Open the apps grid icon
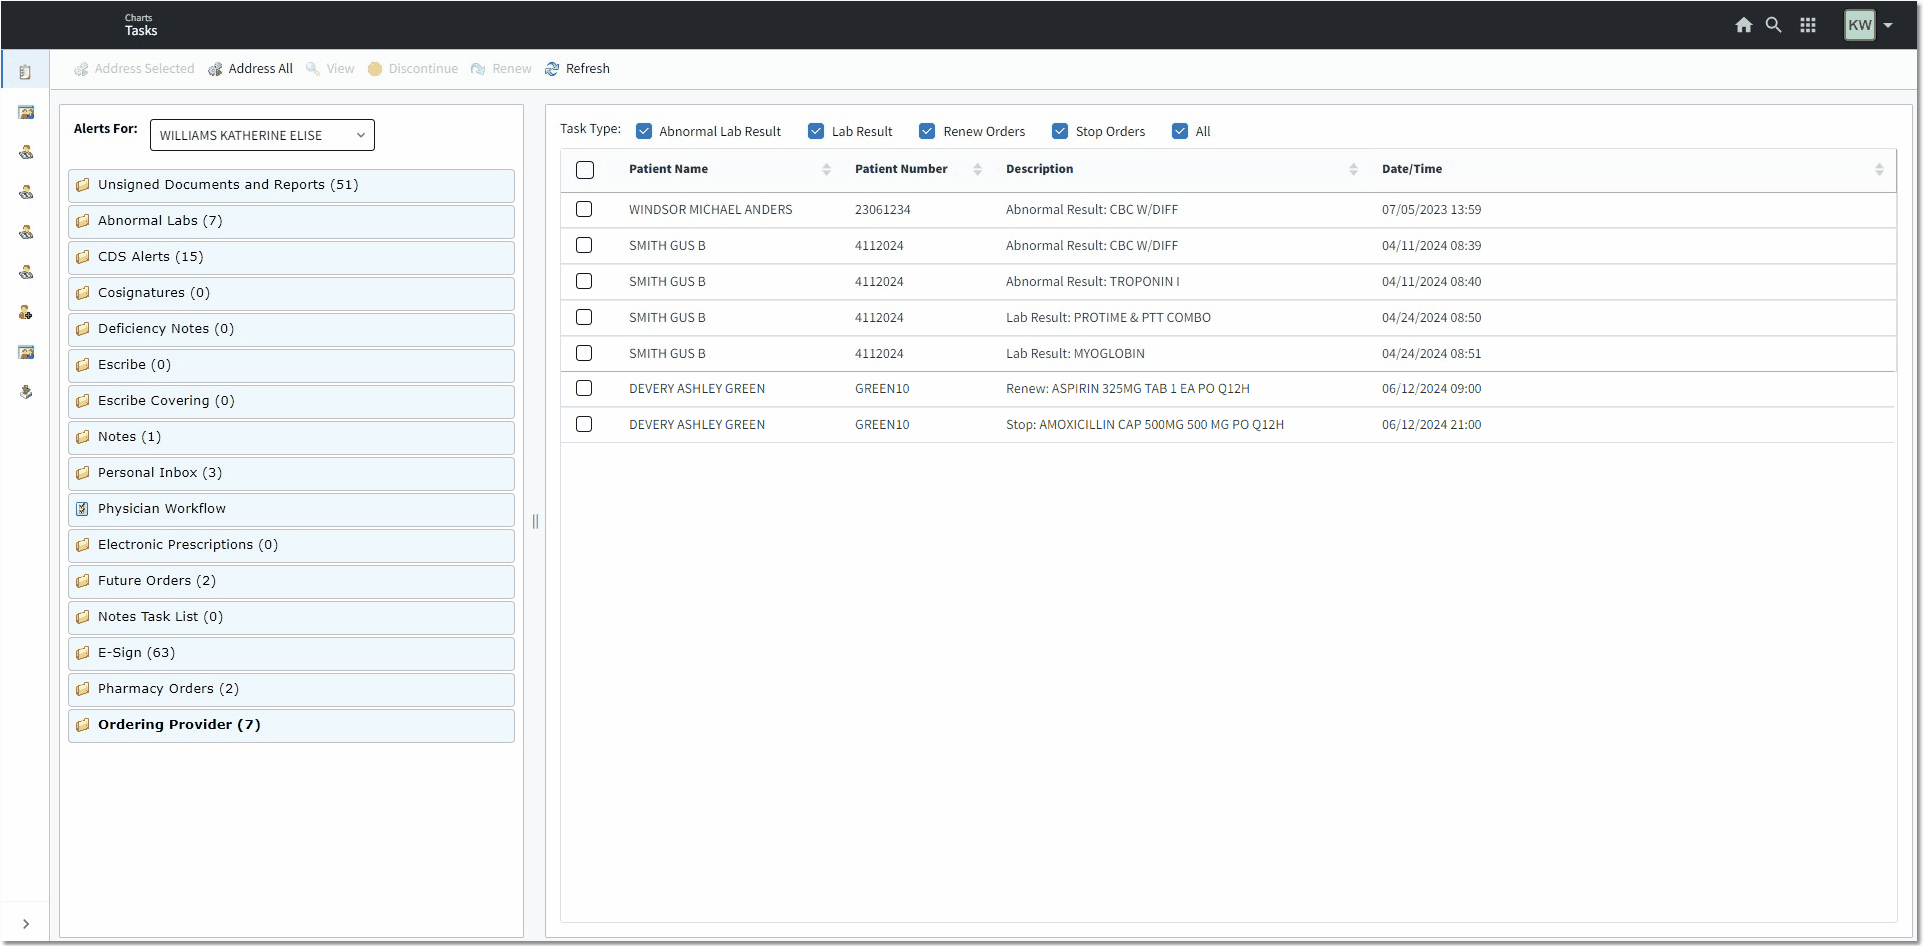The image size is (1924, 948). pos(1808,25)
